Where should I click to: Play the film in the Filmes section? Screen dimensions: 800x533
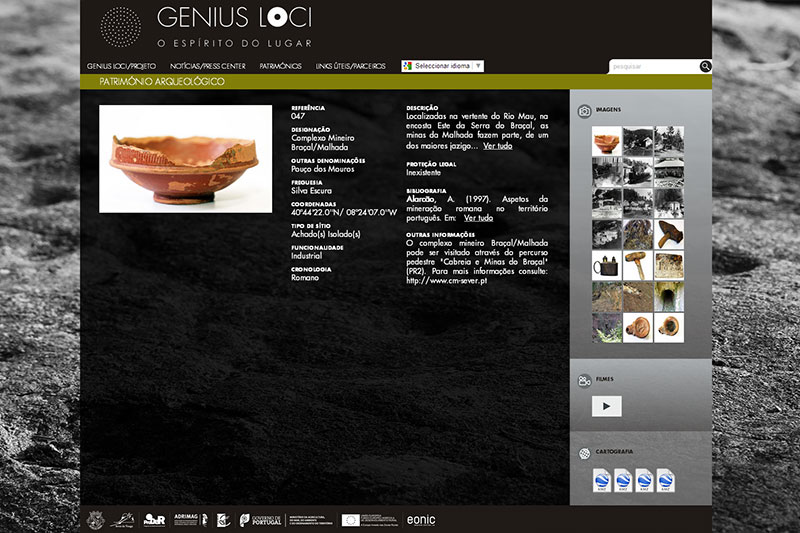606,406
